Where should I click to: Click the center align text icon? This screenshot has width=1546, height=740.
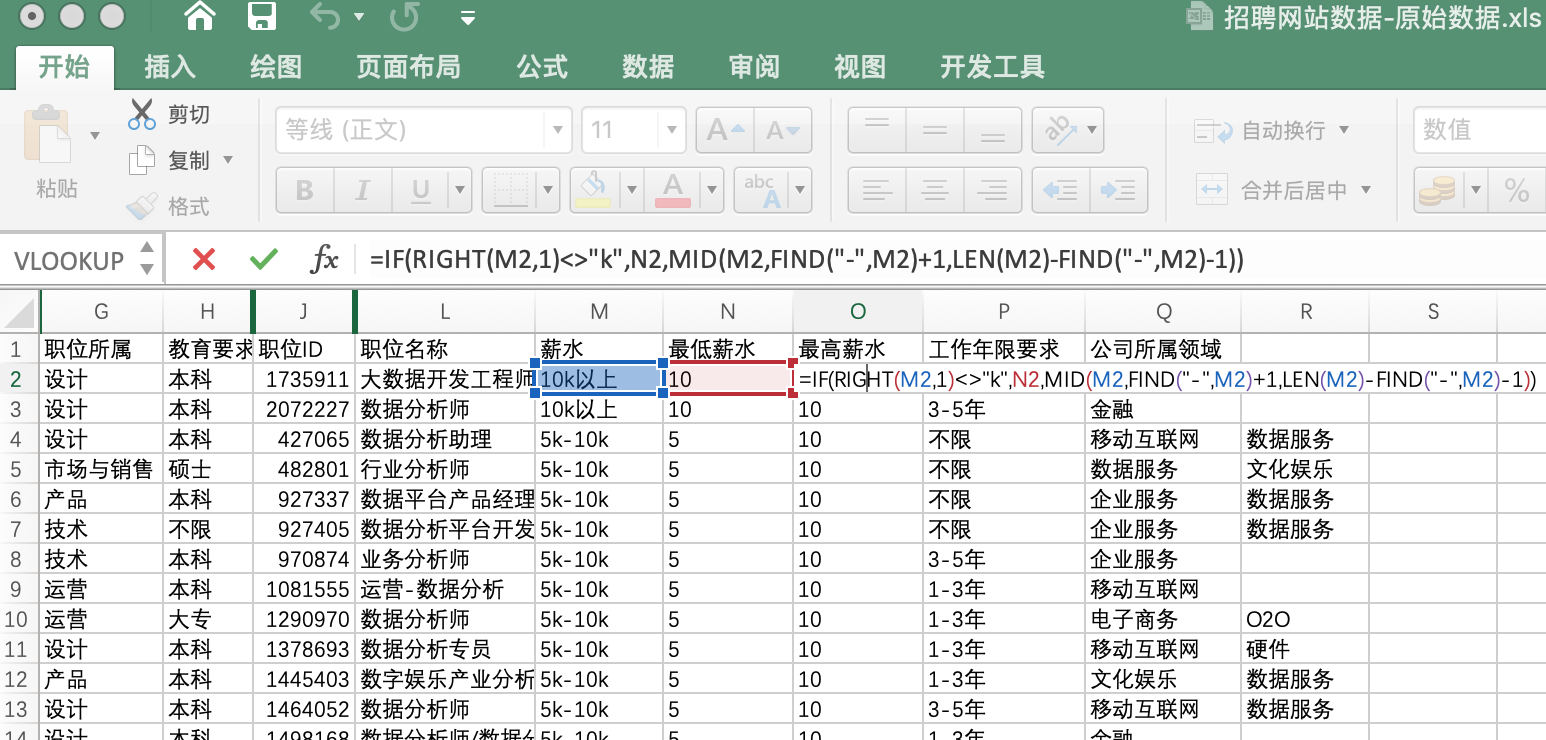pyautogui.click(x=934, y=190)
